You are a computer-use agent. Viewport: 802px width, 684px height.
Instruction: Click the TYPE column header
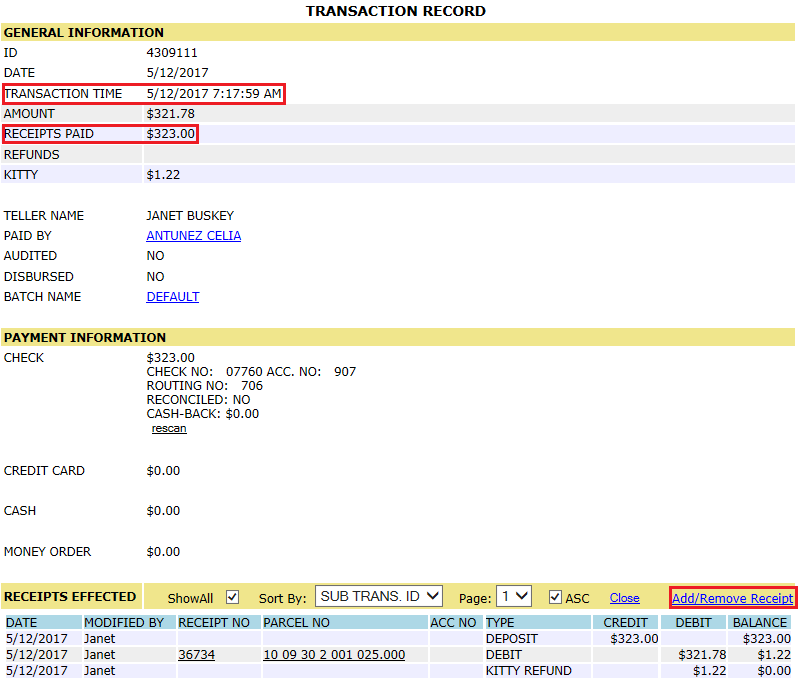538,623
